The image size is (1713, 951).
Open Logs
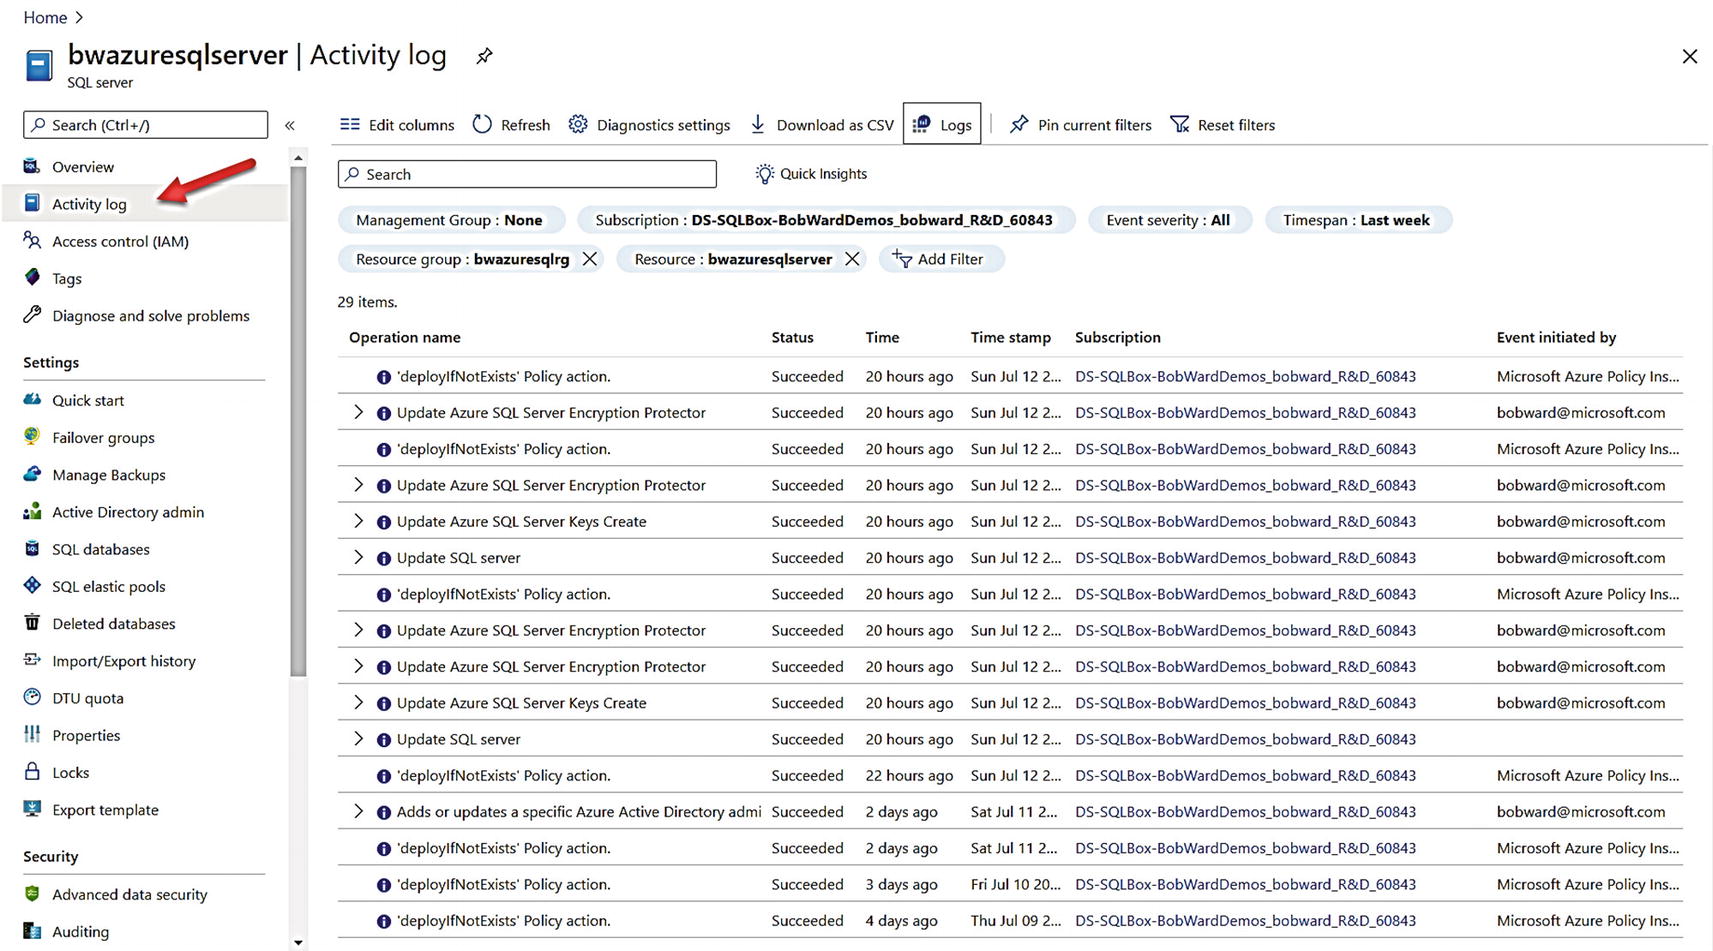pyautogui.click(x=942, y=124)
